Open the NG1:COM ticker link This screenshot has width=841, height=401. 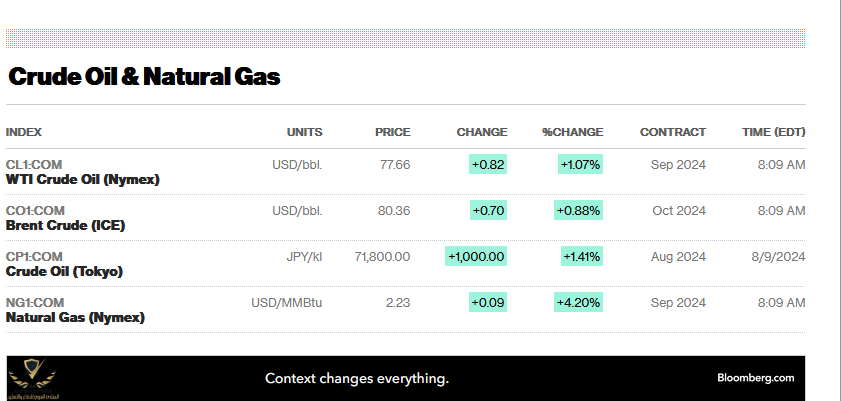35,302
